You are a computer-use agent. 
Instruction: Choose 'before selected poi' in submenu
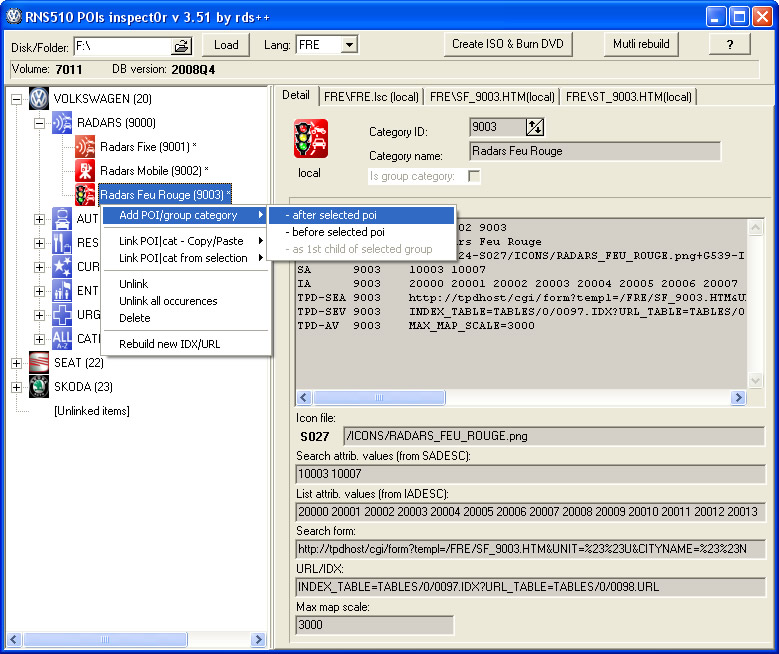[334, 232]
